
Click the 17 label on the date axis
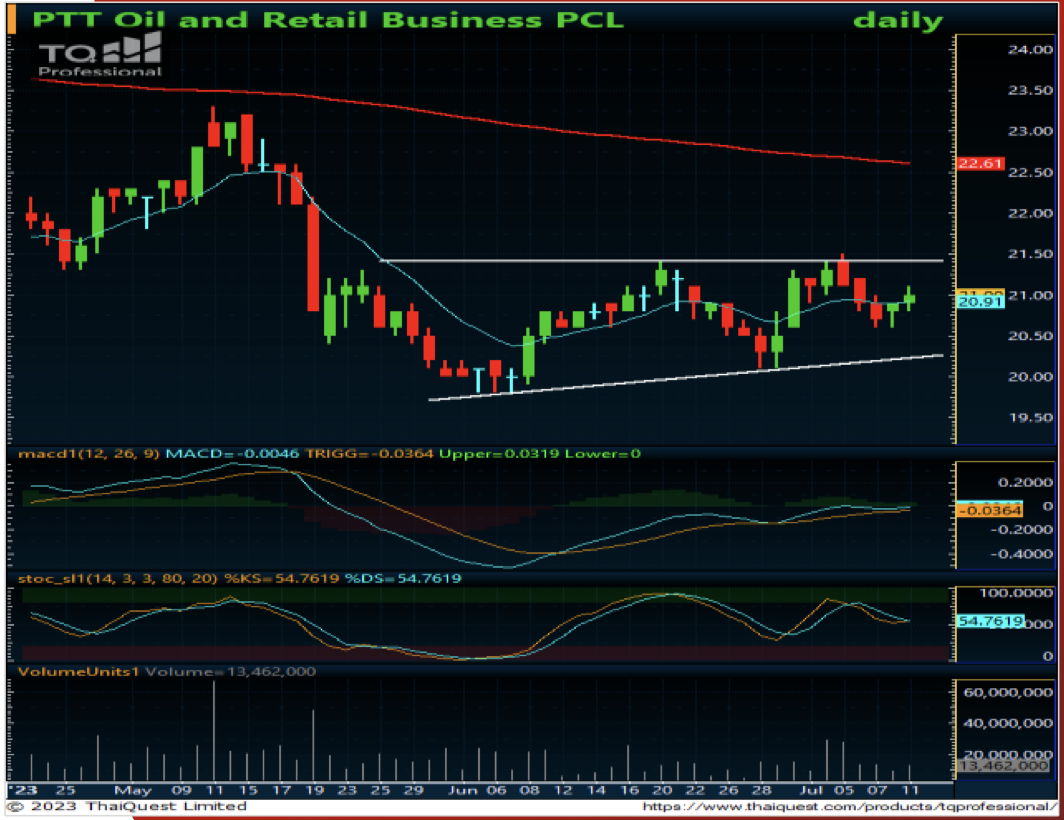(281, 790)
